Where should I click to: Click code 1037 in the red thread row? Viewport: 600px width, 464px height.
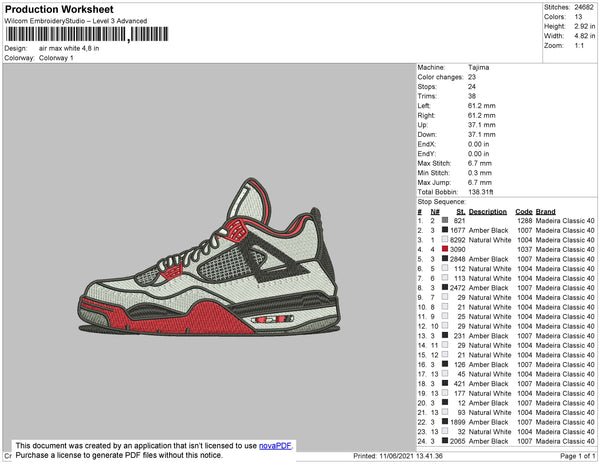coord(525,249)
